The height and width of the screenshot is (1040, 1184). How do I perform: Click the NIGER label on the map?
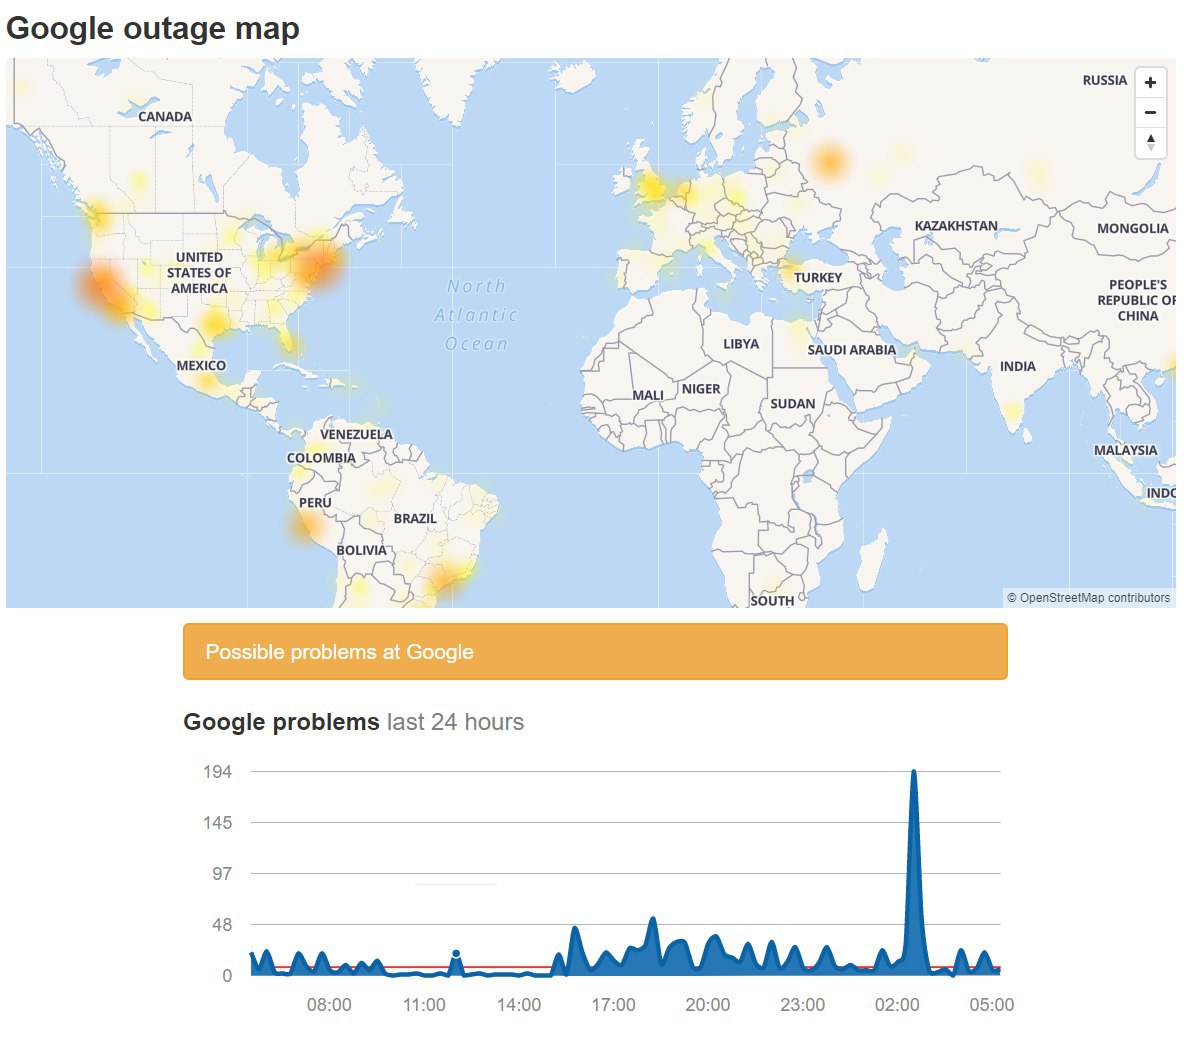[701, 389]
